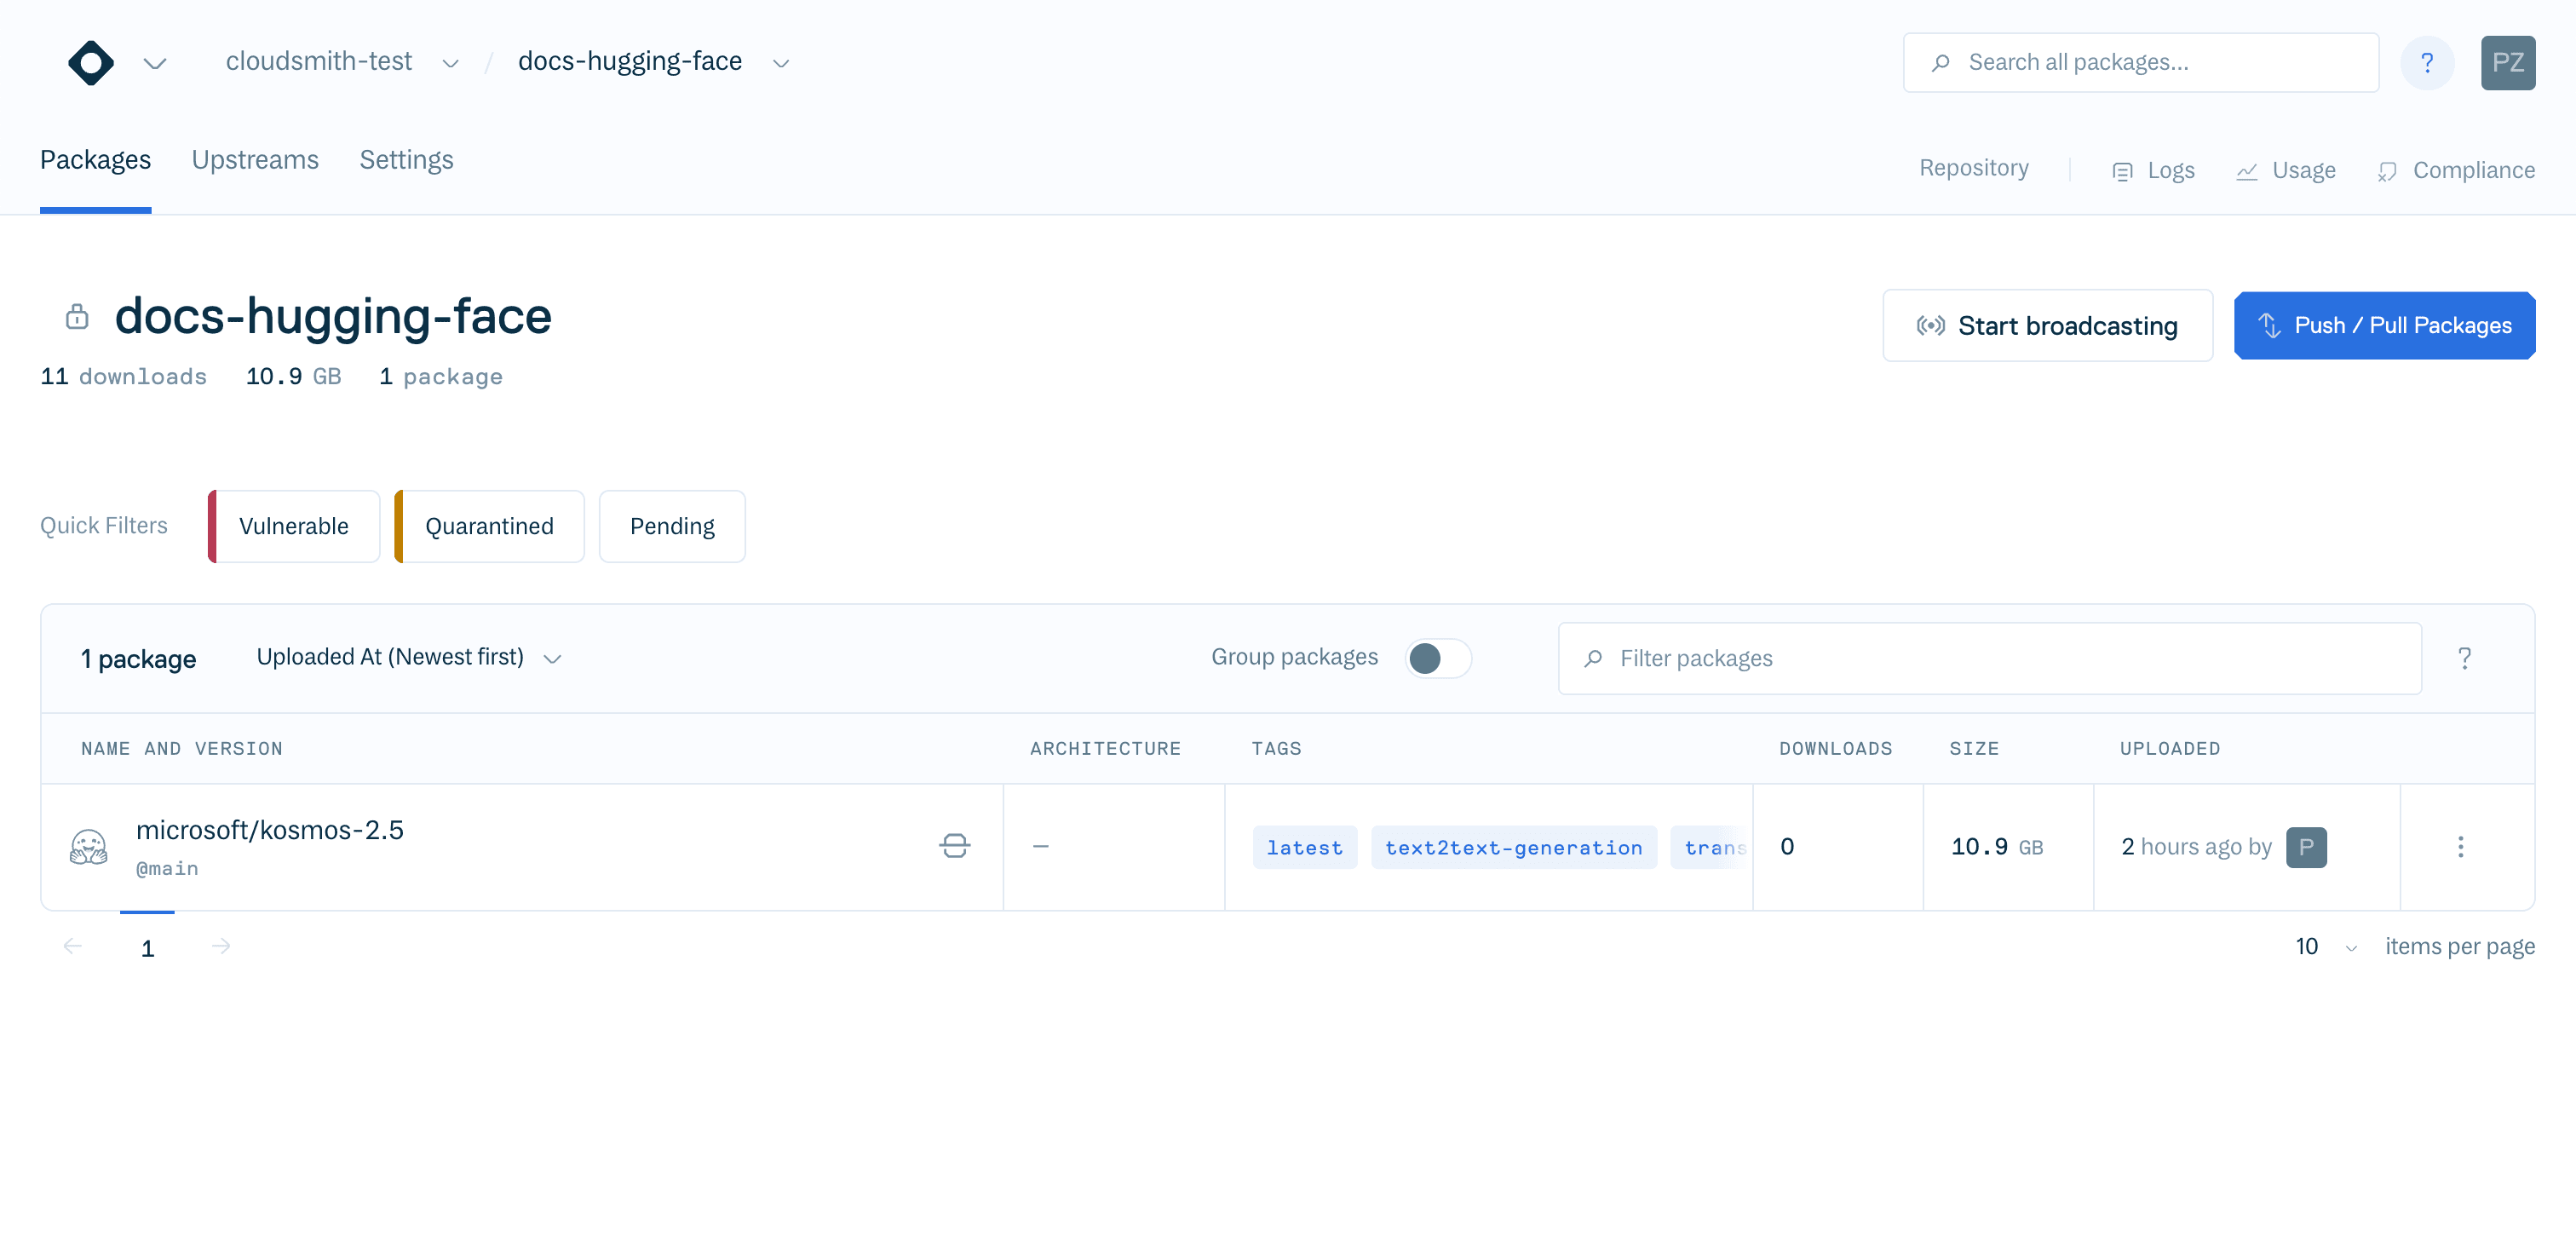Click Start broadcasting button
The width and height of the screenshot is (2576, 1237).
2046,325
